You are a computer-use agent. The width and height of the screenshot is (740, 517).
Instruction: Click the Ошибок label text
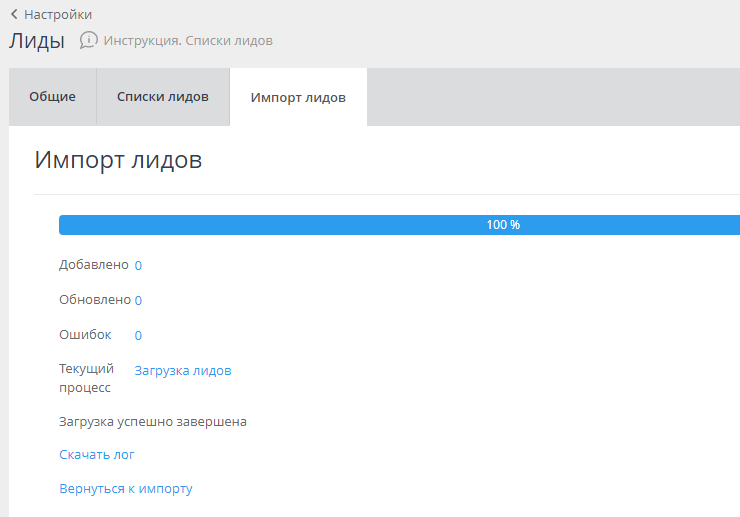tap(86, 334)
